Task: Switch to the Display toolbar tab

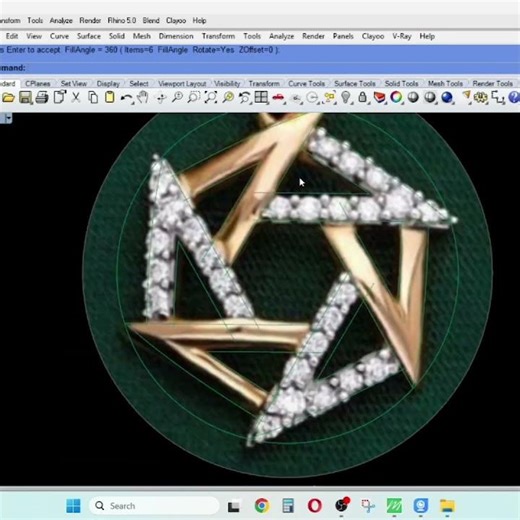Action: pyautogui.click(x=108, y=83)
